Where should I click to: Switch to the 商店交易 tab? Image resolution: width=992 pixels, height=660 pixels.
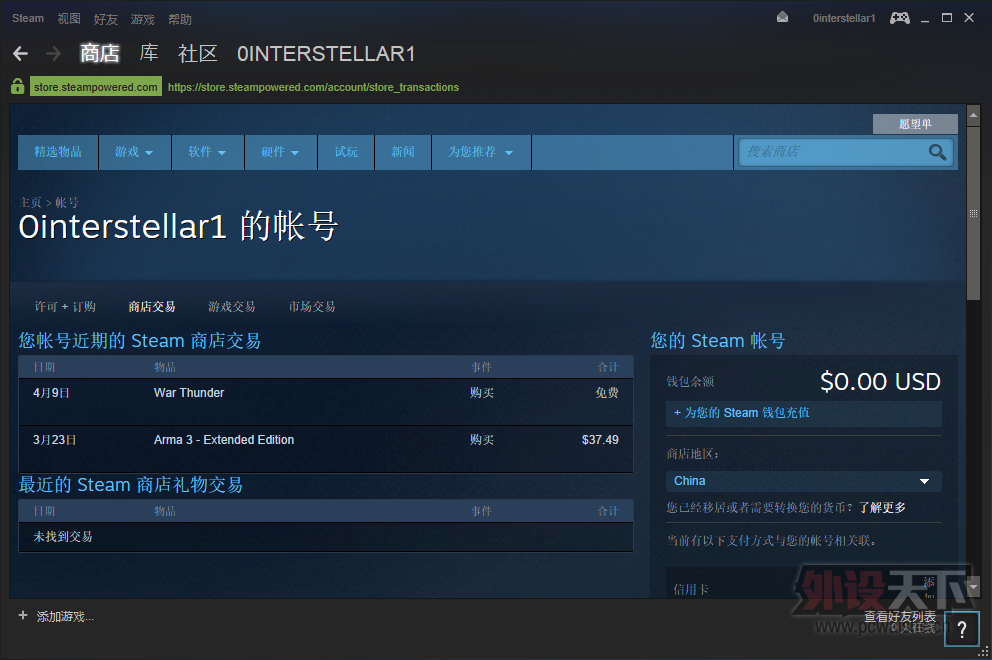pos(152,307)
